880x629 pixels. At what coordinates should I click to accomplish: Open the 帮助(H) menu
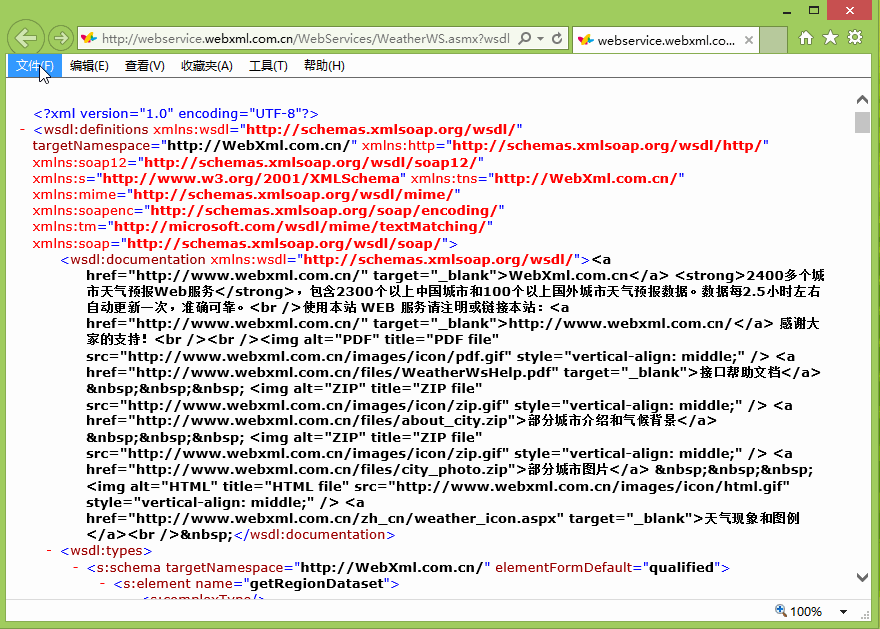(x=324, y=66)
